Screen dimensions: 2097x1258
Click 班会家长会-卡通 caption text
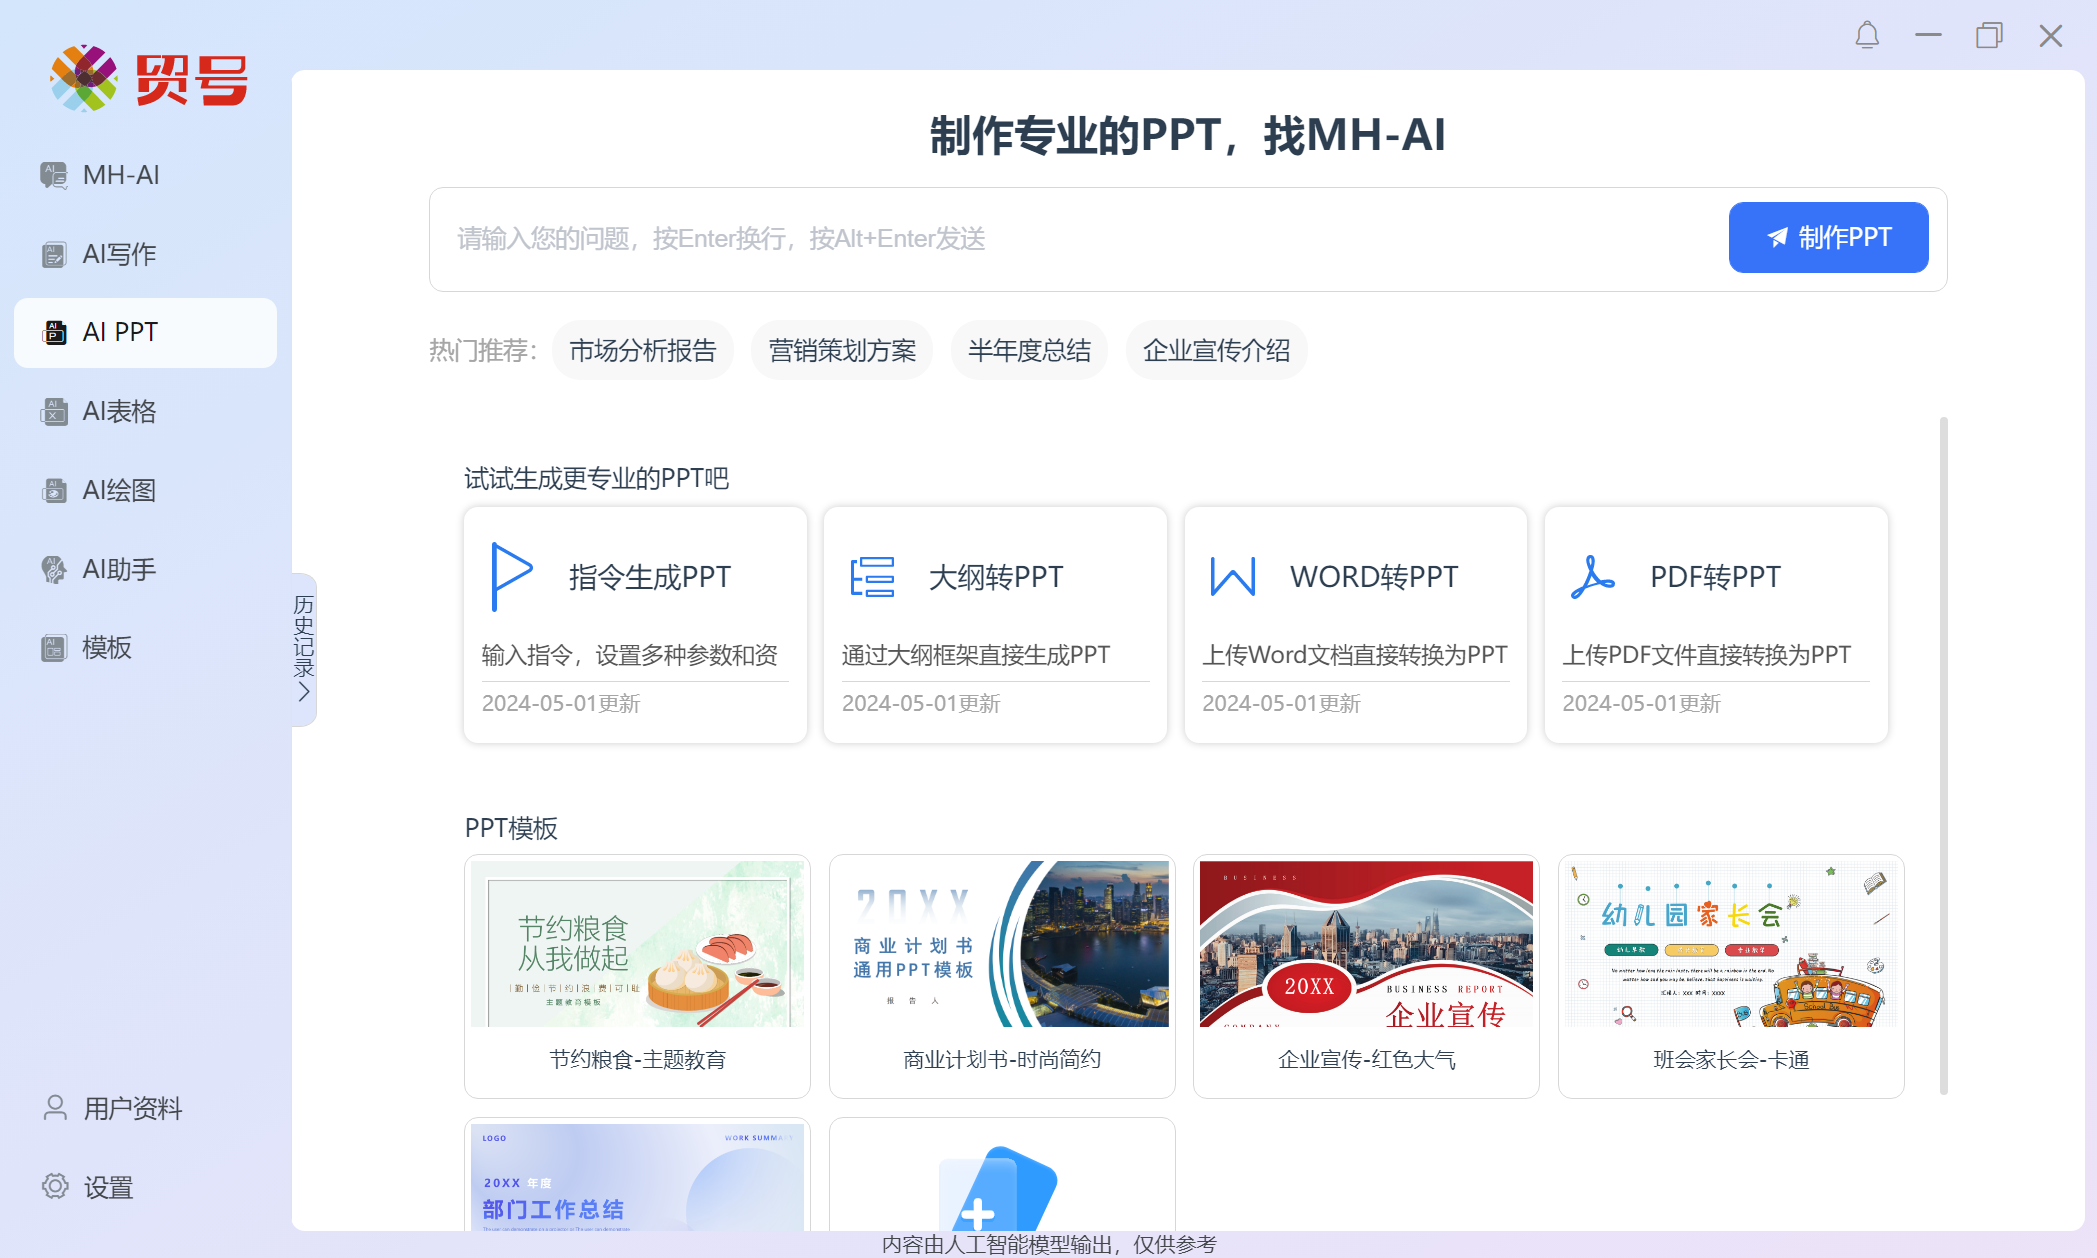1731,1060
